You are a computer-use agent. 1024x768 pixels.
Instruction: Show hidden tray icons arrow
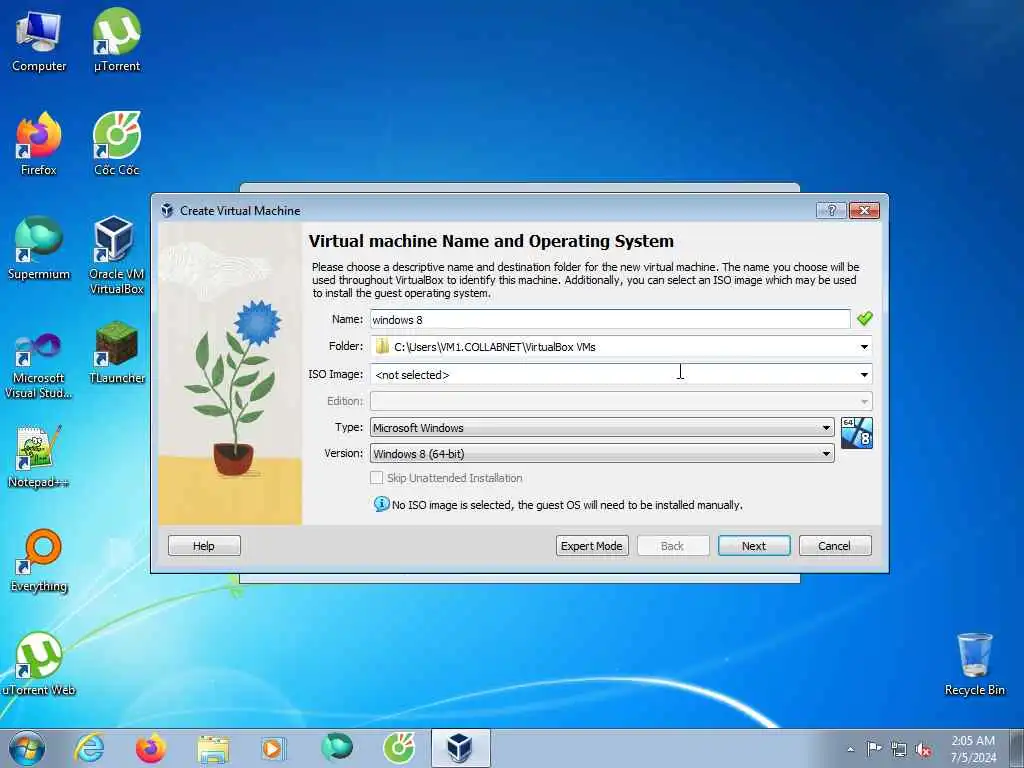pos(850,750)
